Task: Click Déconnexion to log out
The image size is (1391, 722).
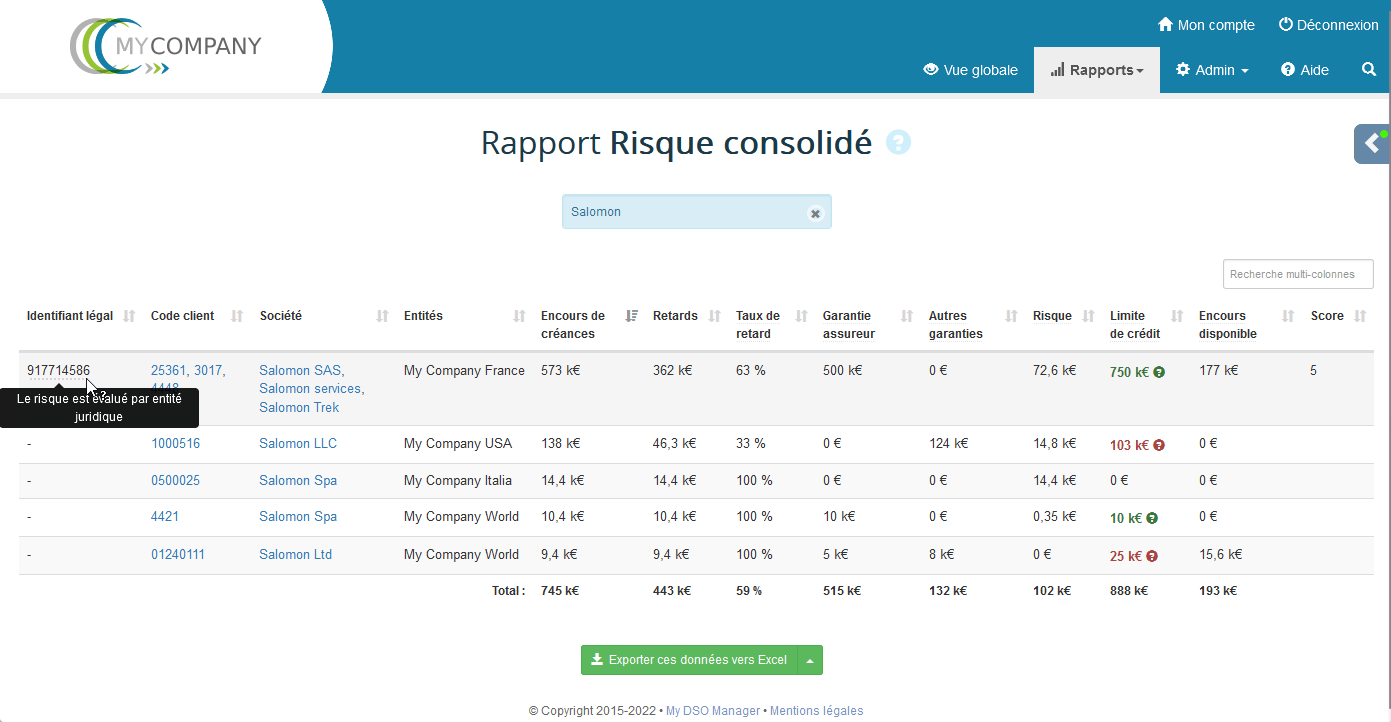Action: (1328, 25)
